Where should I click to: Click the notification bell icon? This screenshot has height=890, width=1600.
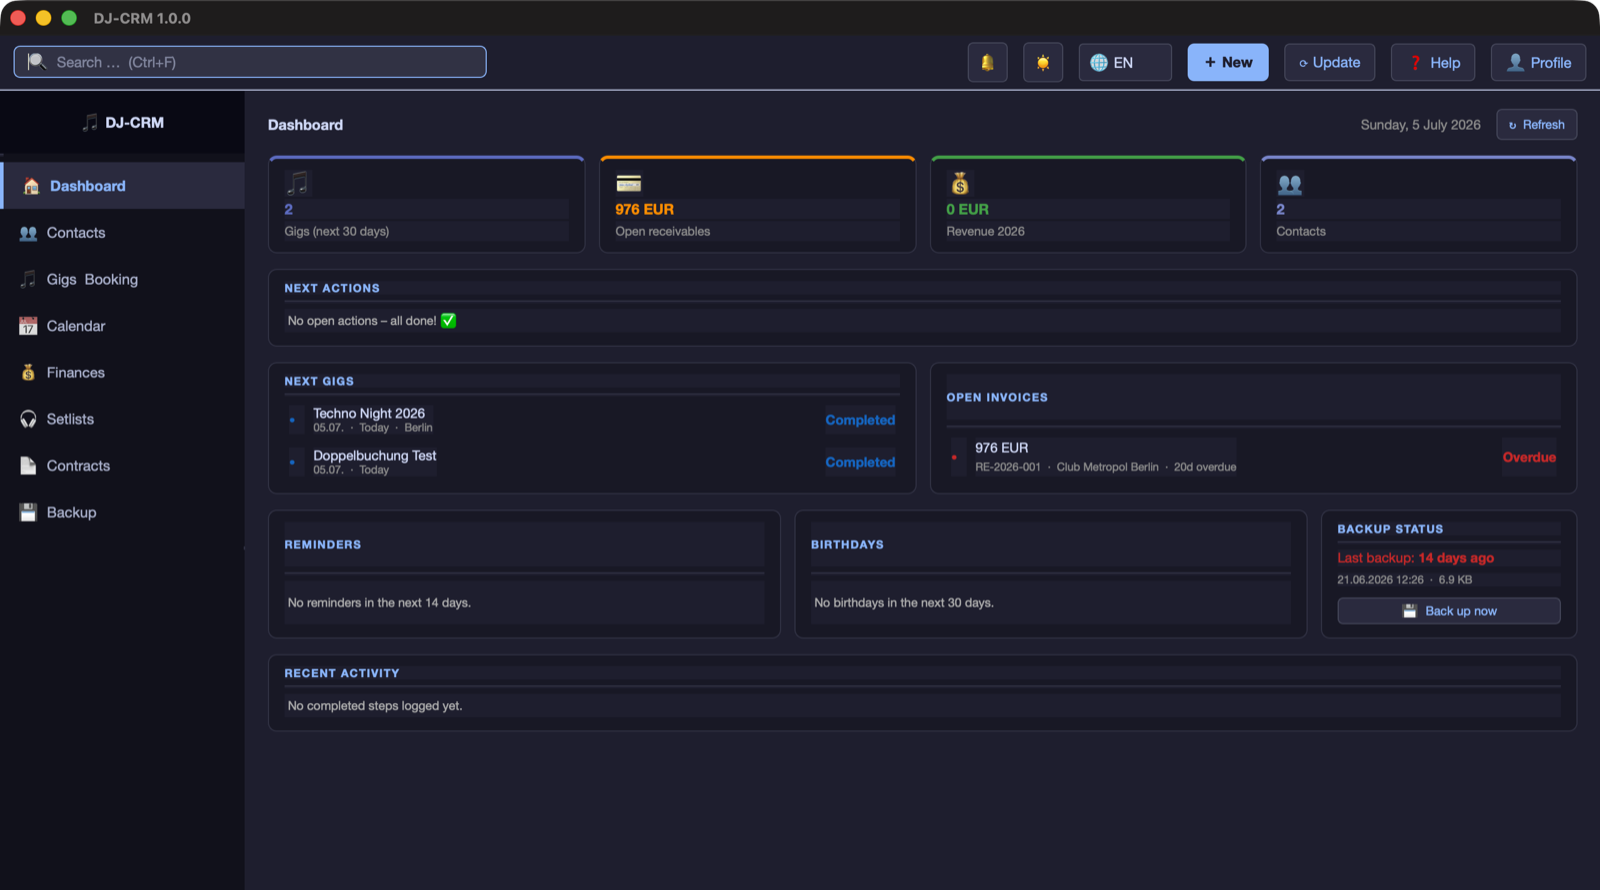pyautogui.click(x=987, y=62)
